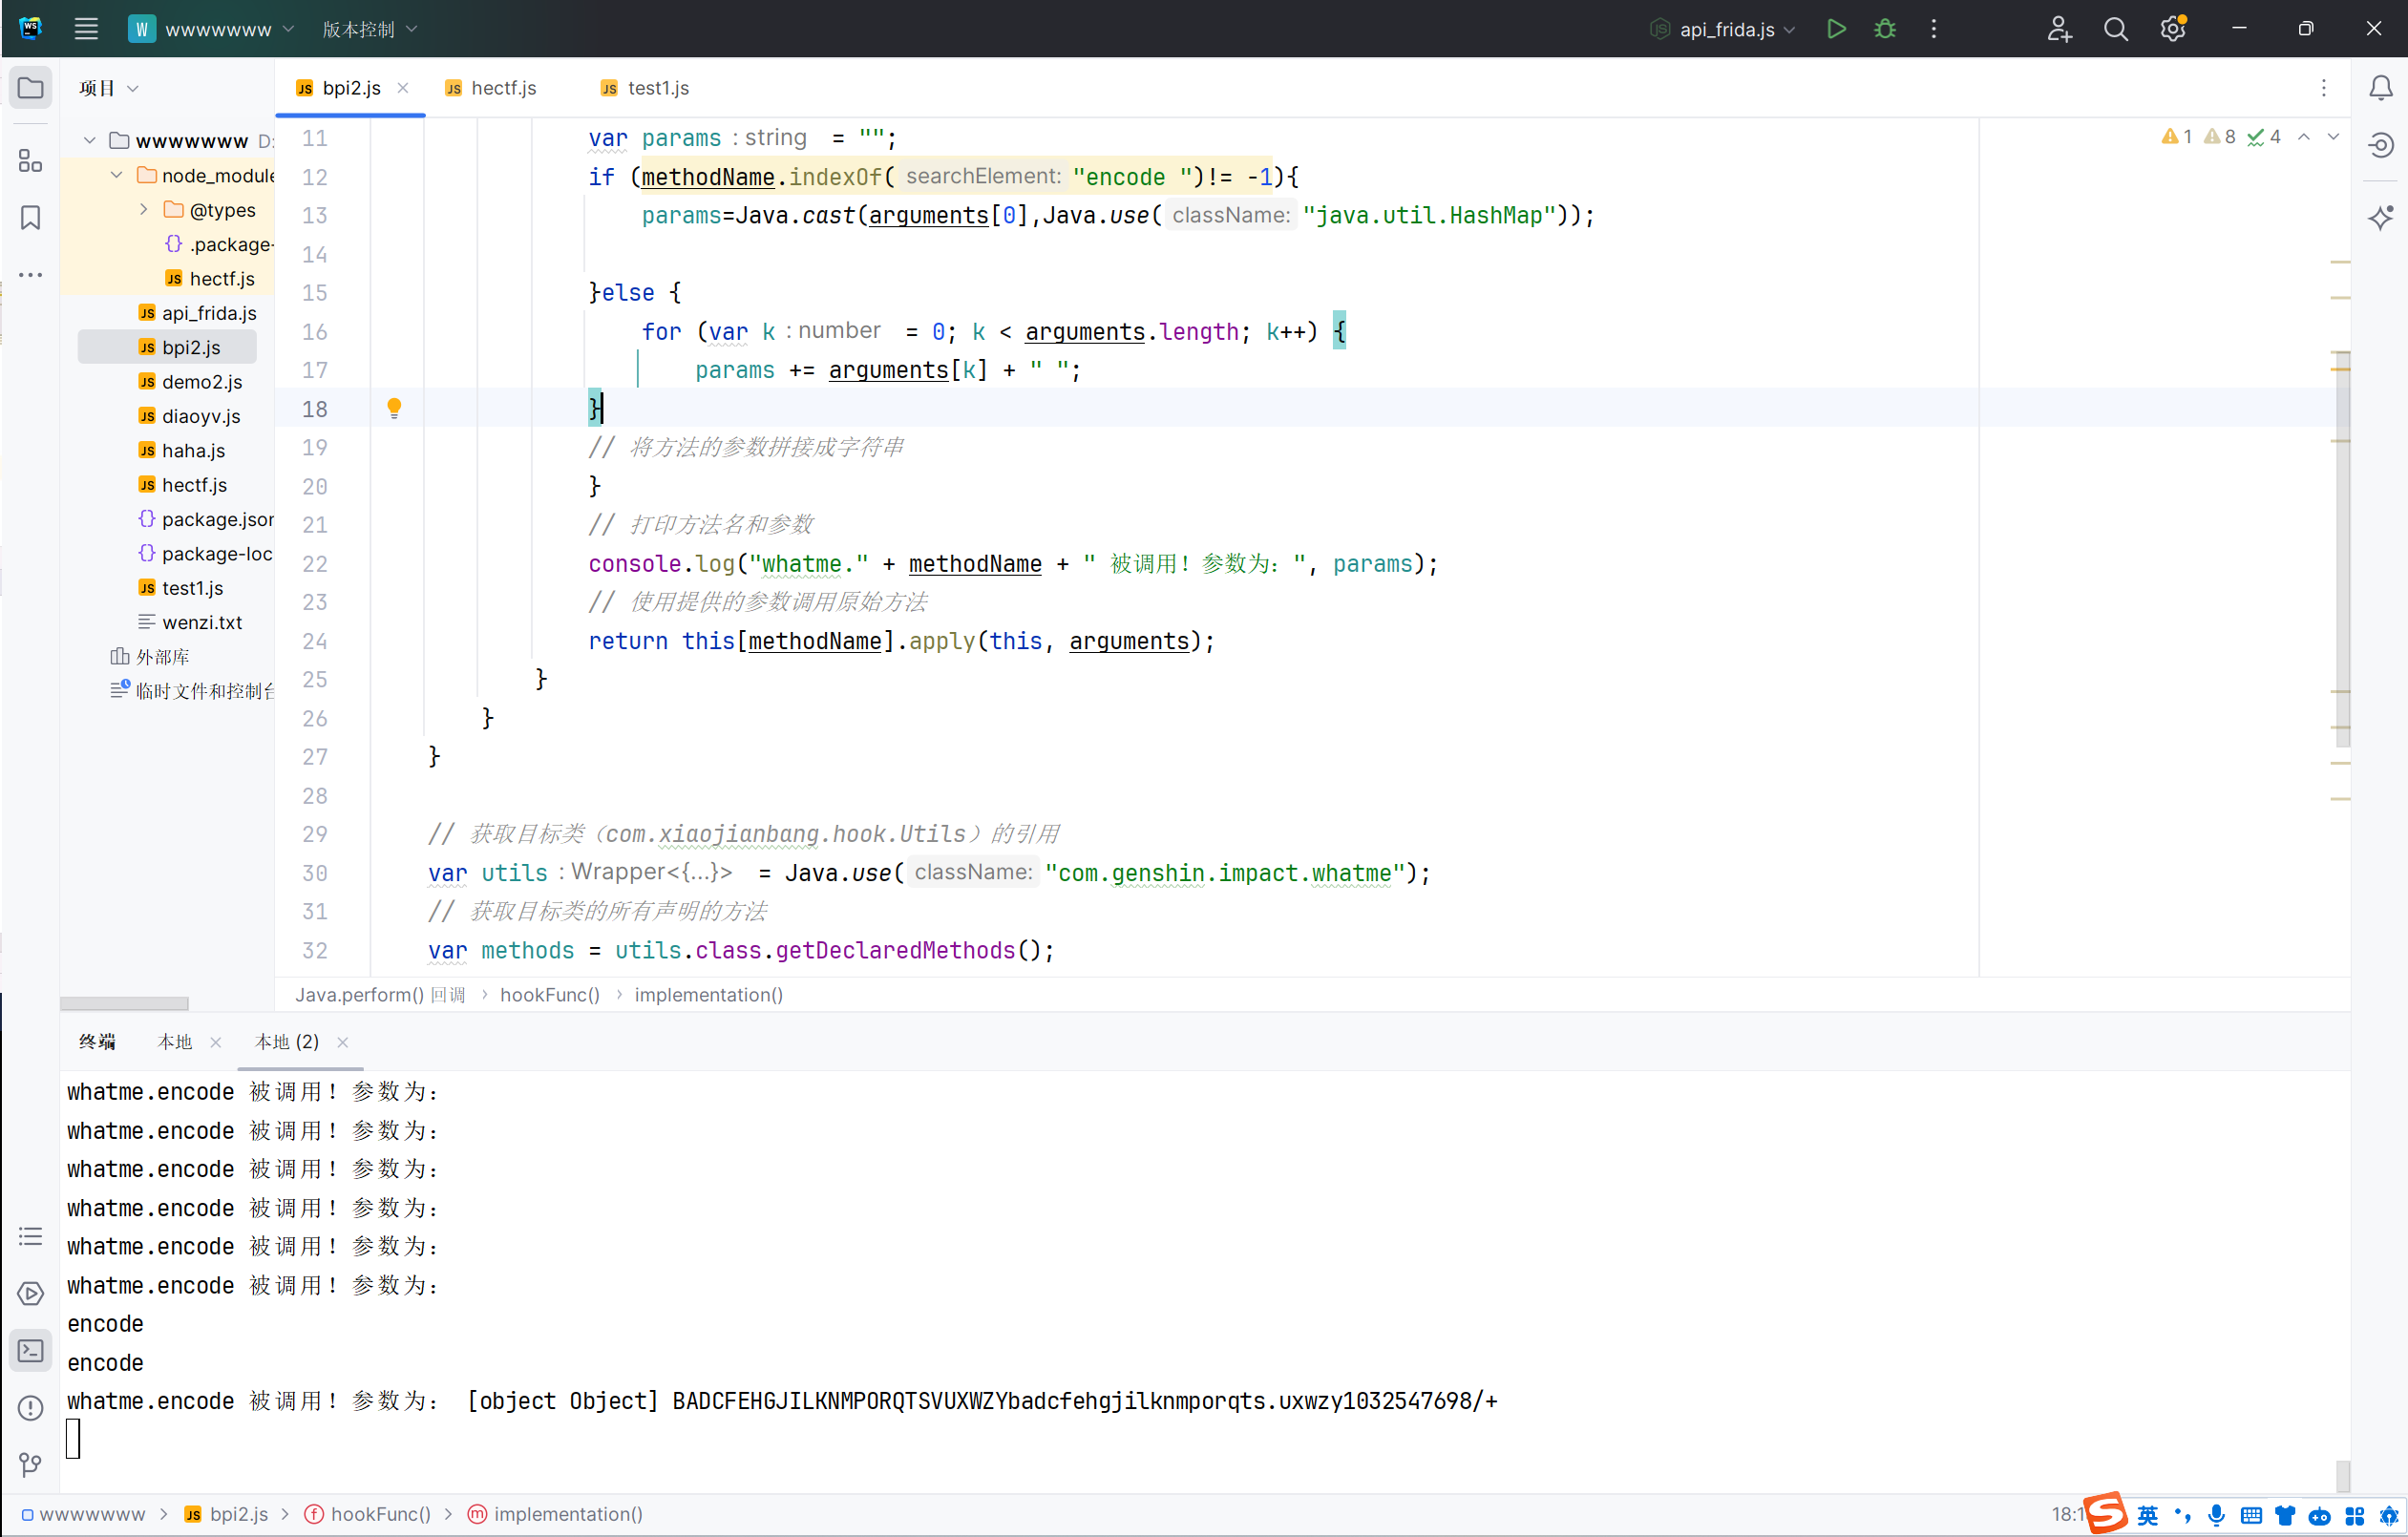Screen dimensions: 2408x1537
Task: Open the 版本控制 dropdown
Action: tap(369, 29)
